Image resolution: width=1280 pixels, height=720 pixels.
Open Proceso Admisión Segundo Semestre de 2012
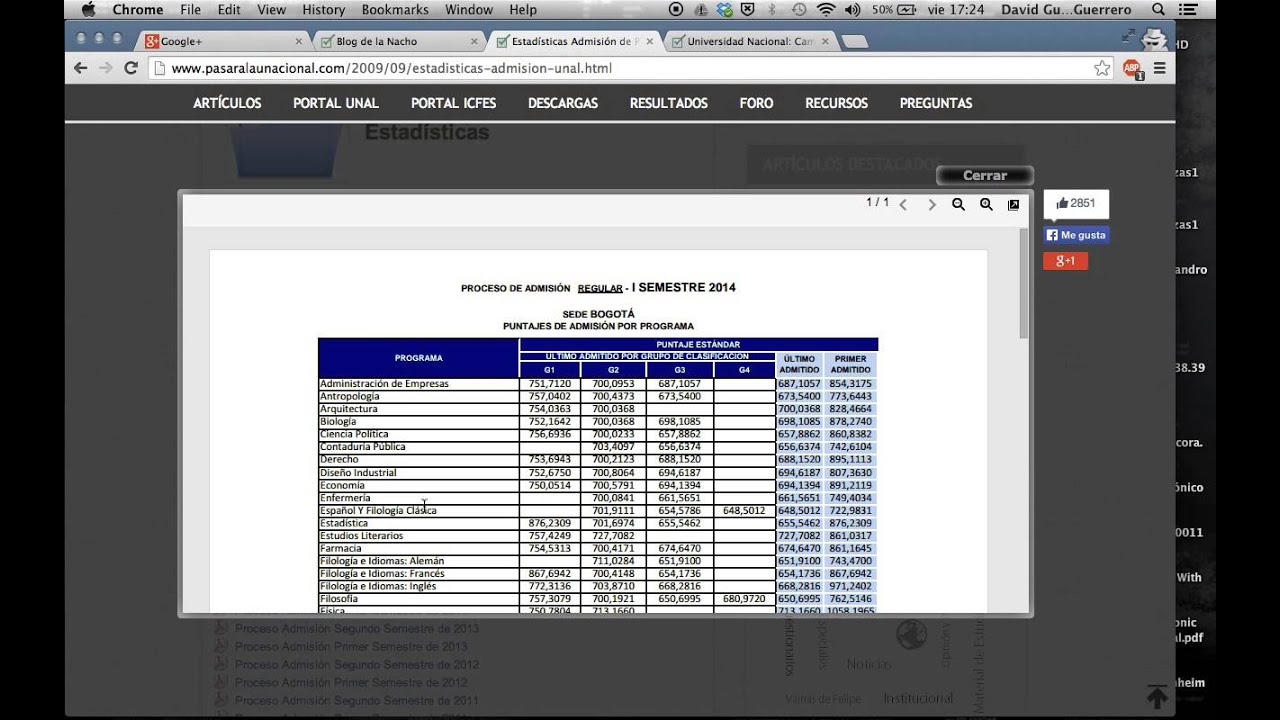(x=357, y=665)
